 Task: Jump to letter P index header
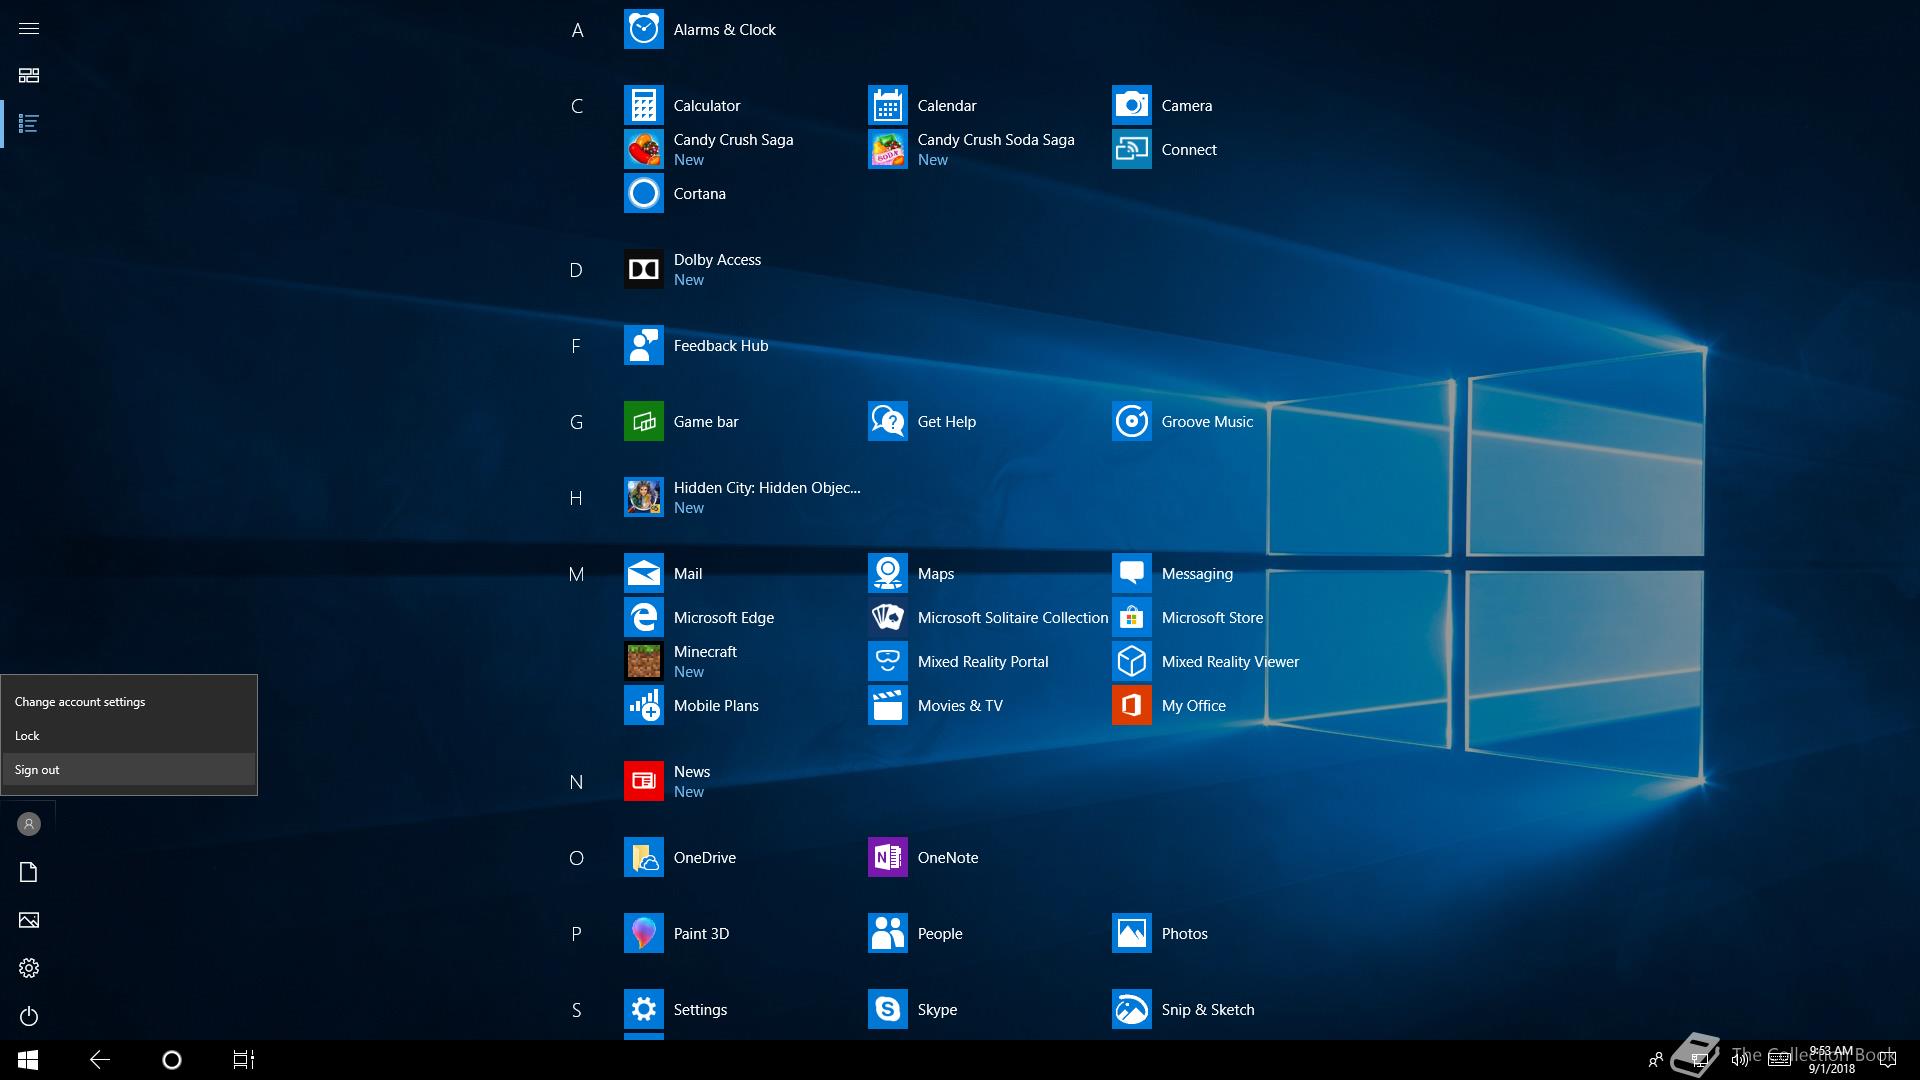(x=577, y=934)
